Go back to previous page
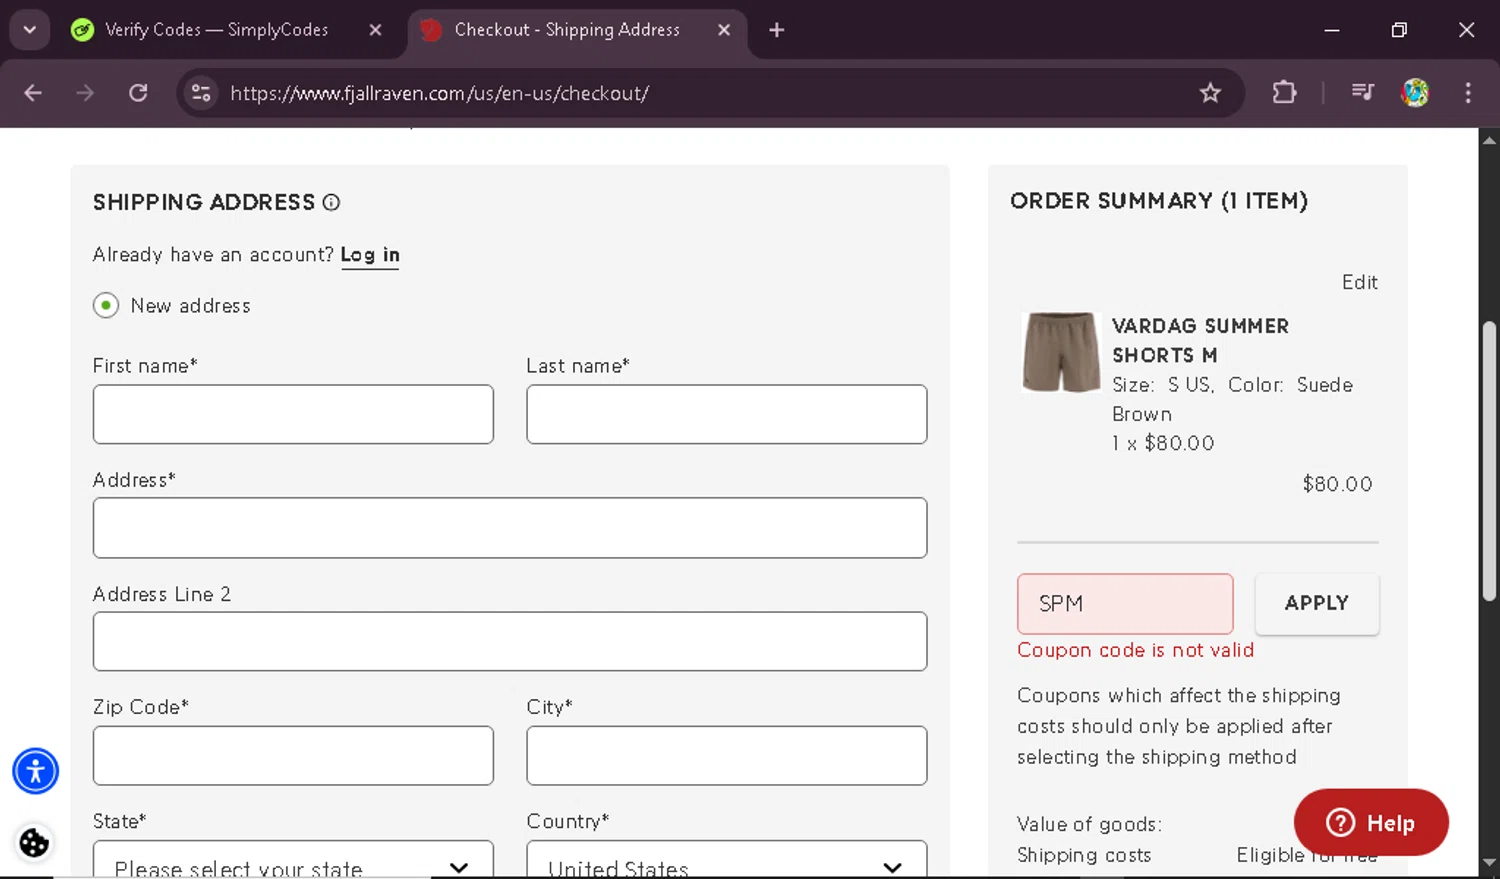The image size is (1500, 879). tap(33, 93)
